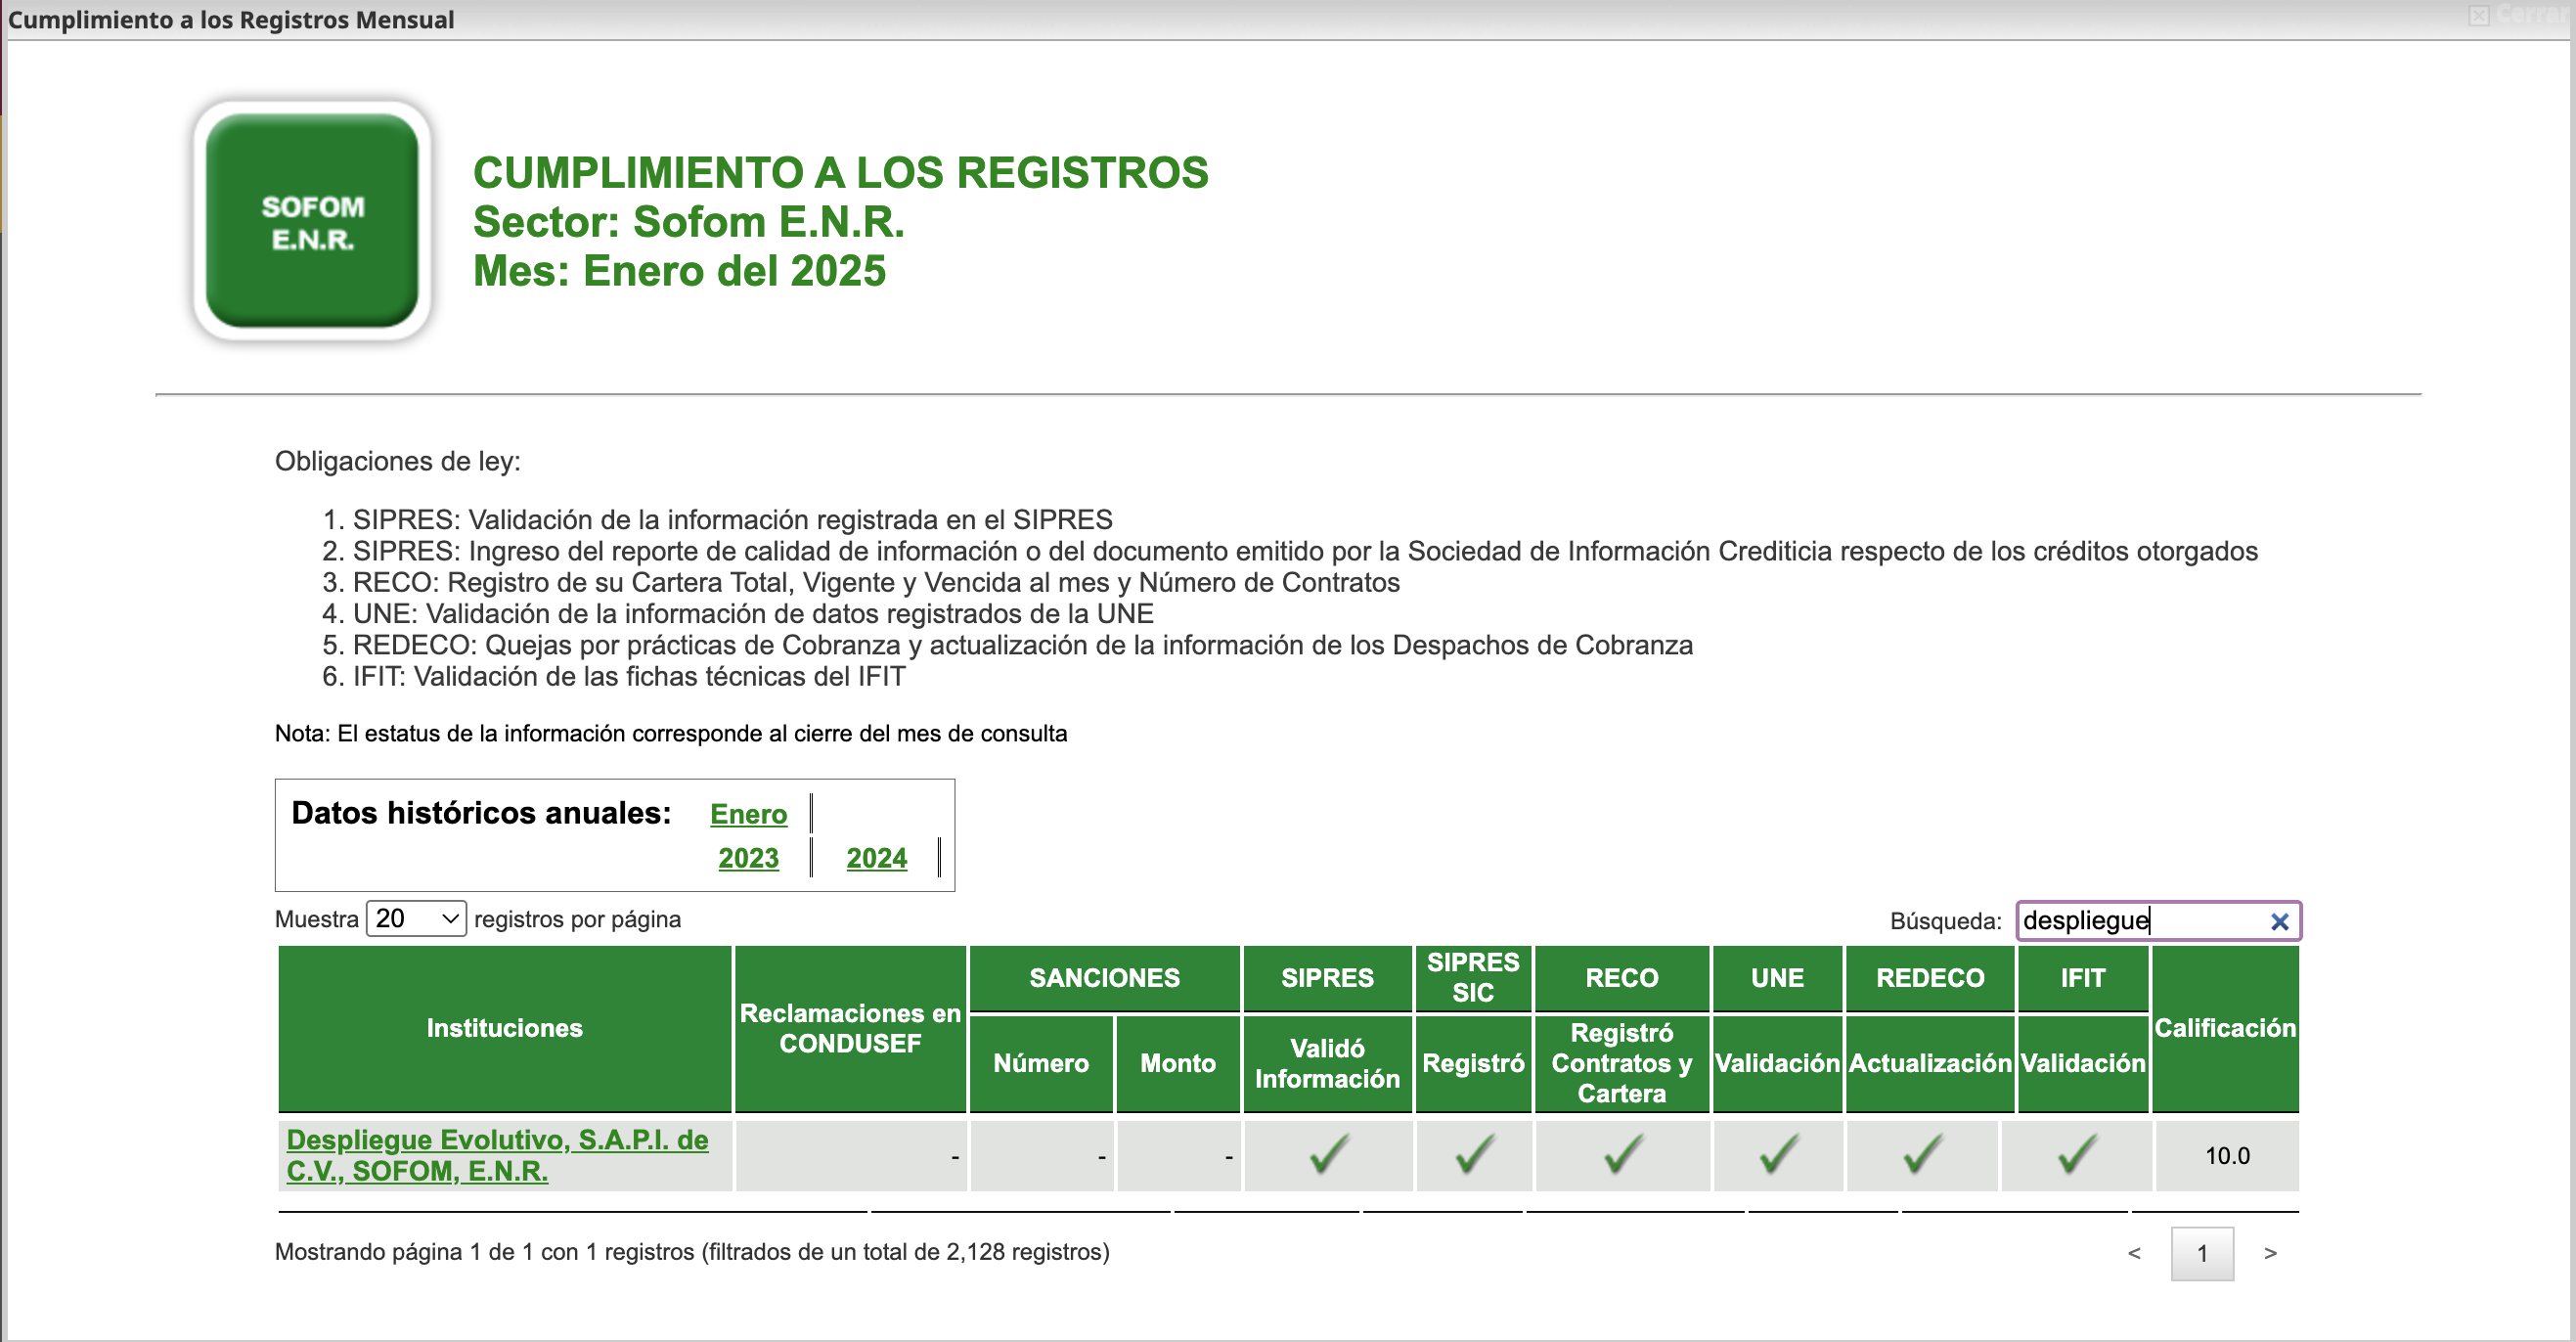Screen dimensions: 2576x1342
Task: Click obligation item 5 REDECO text
Action: 1022,645
